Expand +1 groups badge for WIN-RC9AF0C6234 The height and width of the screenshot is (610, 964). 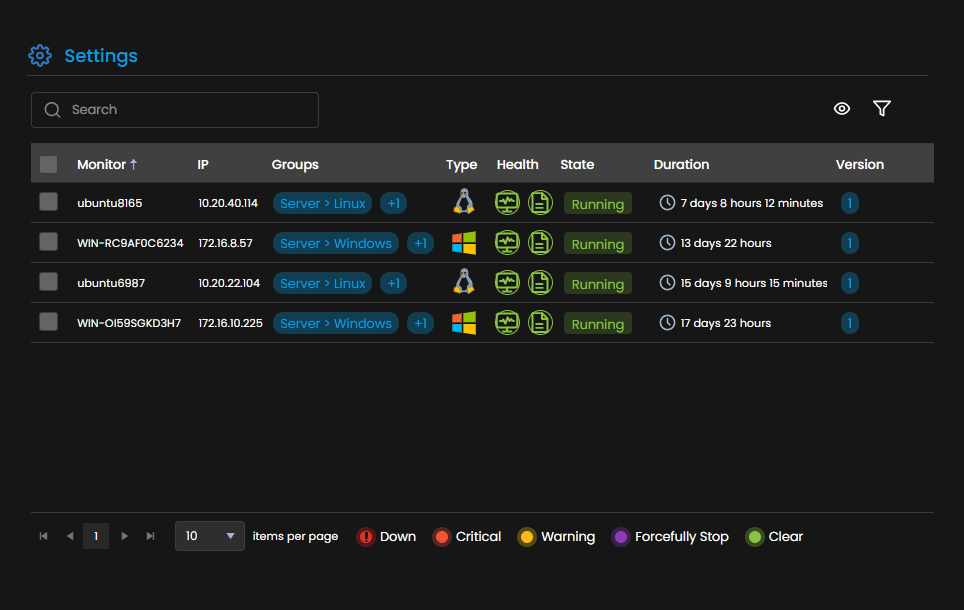[421, 243]
